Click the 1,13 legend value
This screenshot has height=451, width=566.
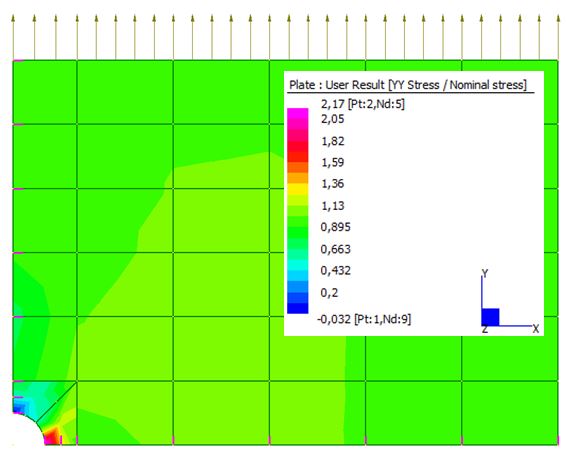tap(332, 205)
